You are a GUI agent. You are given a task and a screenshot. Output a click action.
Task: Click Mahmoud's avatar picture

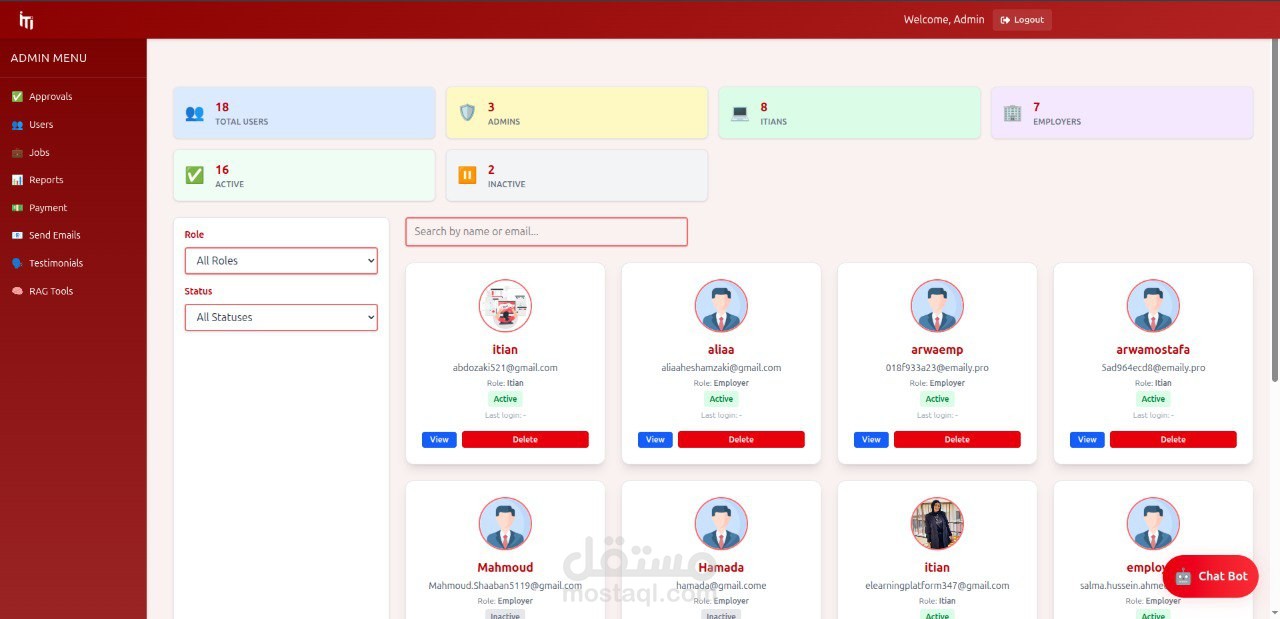(505, 524)
